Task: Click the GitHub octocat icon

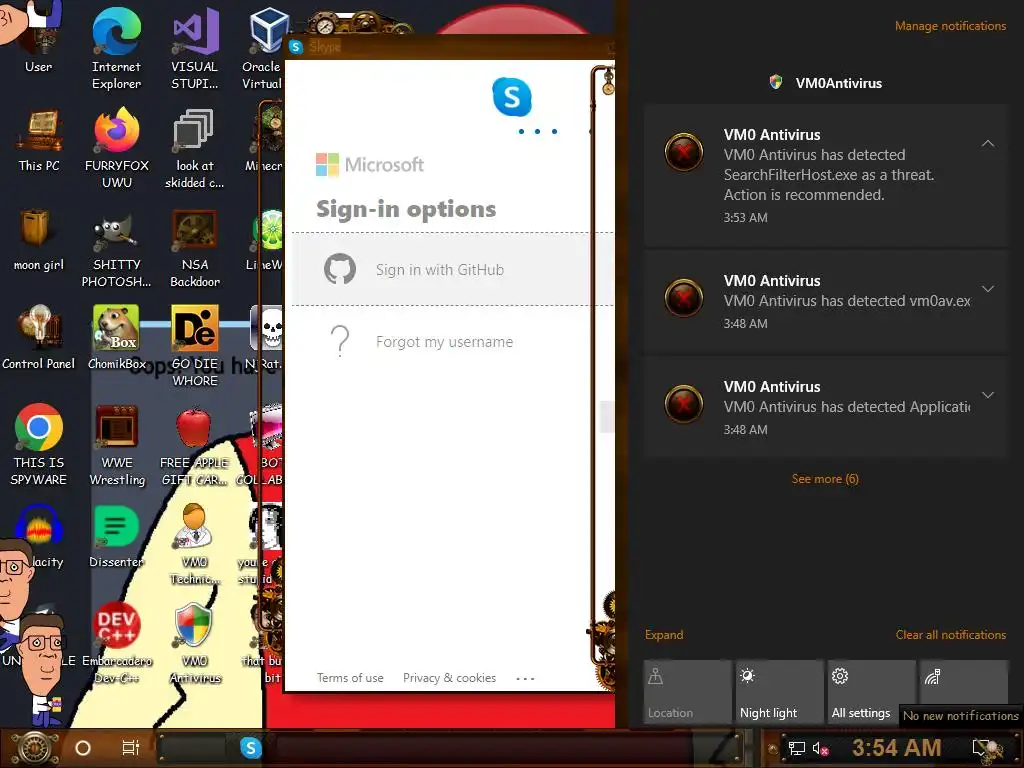Action: pos(340,268)
